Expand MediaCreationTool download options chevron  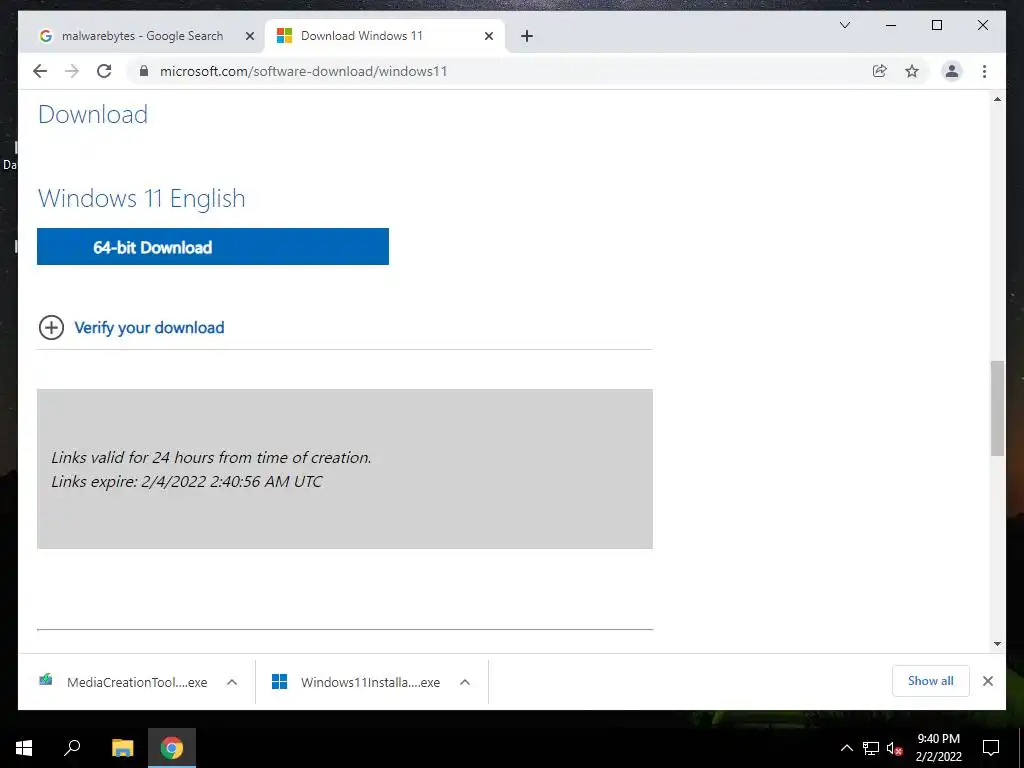coord(232,682)
